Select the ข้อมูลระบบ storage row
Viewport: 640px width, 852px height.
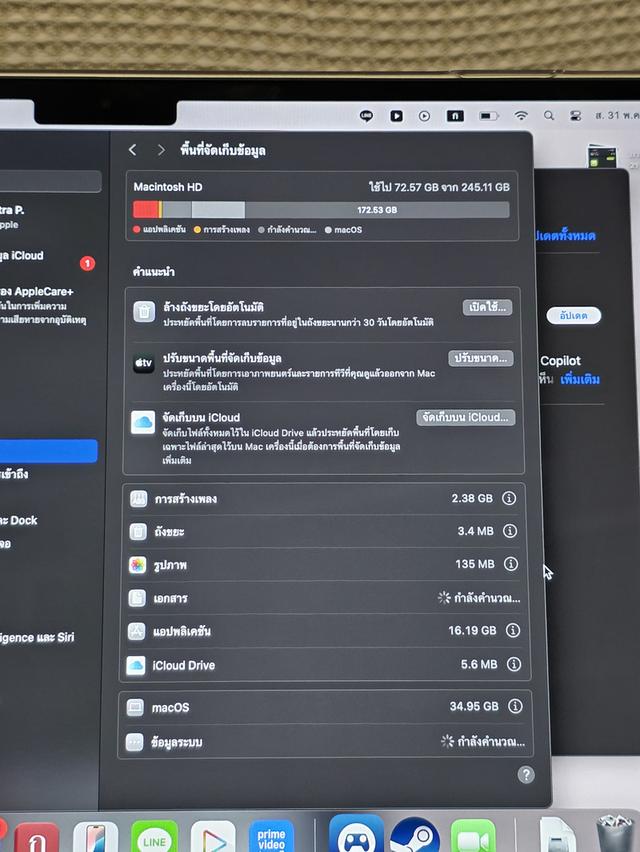(325, 741)
